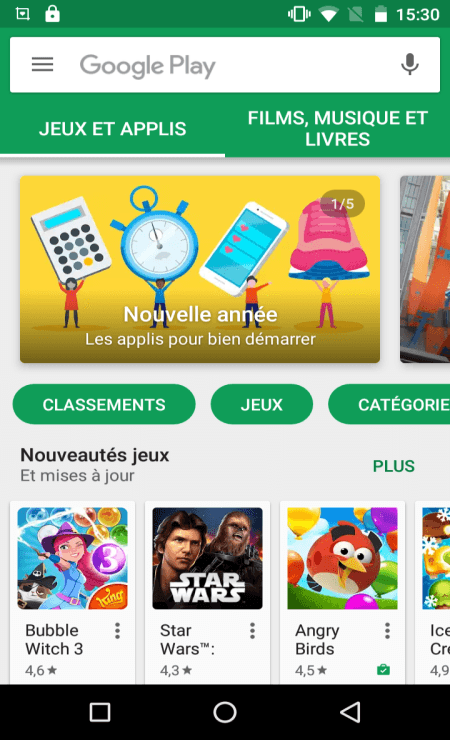Open Star Wars three-dot options menu
The width and height of the screenshot is (450, 740).
252,631
